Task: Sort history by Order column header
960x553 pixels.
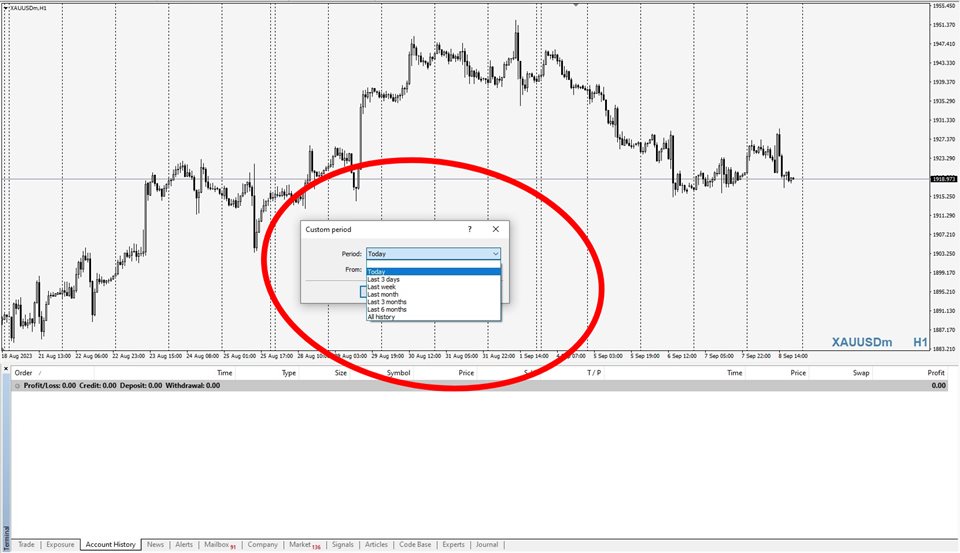Action: pos(23,372)
